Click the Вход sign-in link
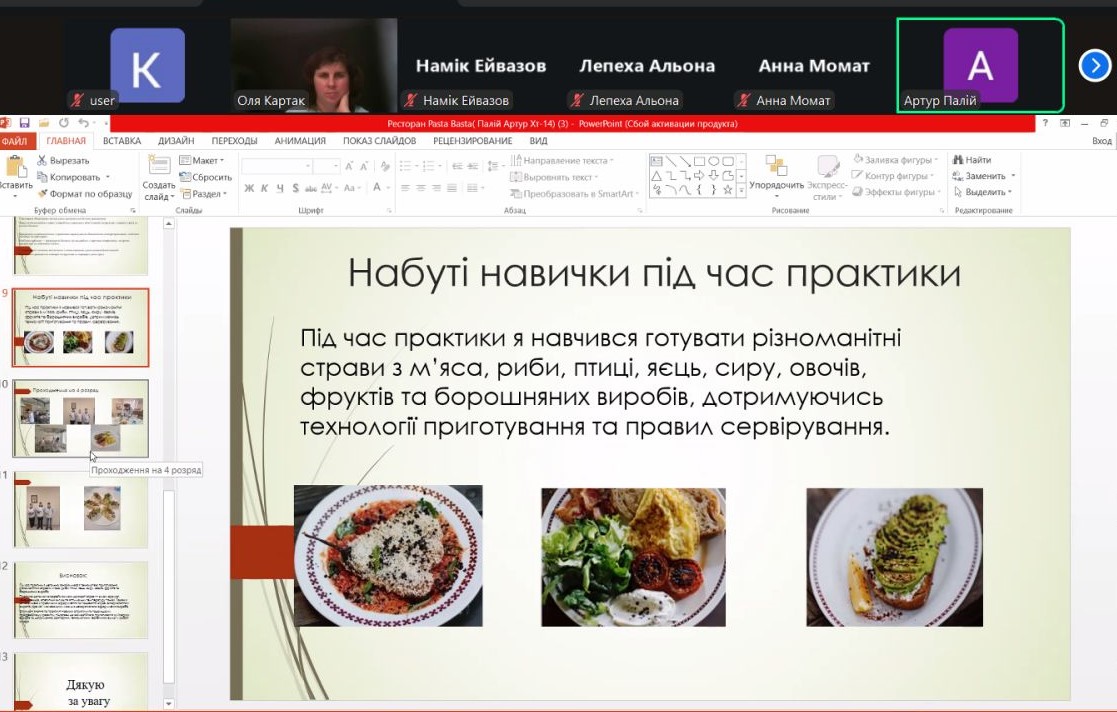Viewport: 1117px width, 712px height. [1101, 141]
